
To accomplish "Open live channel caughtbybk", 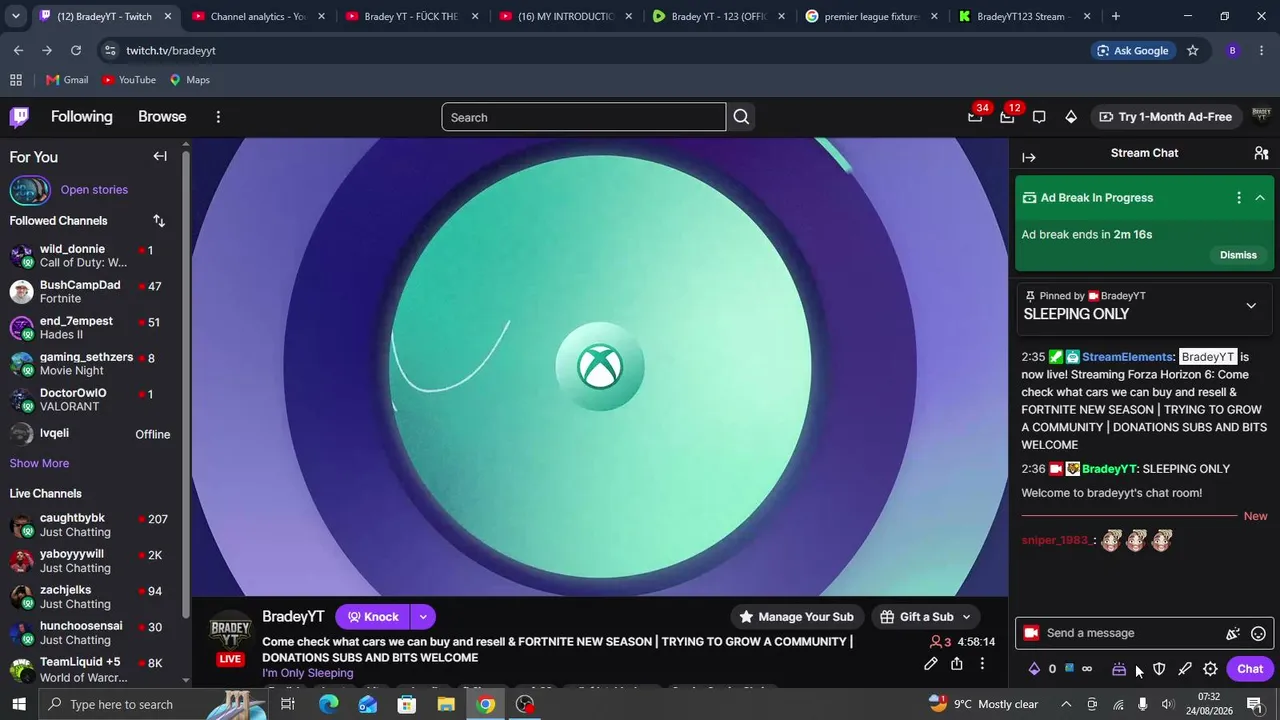I will pyautogui.click(x=90, y=525).
